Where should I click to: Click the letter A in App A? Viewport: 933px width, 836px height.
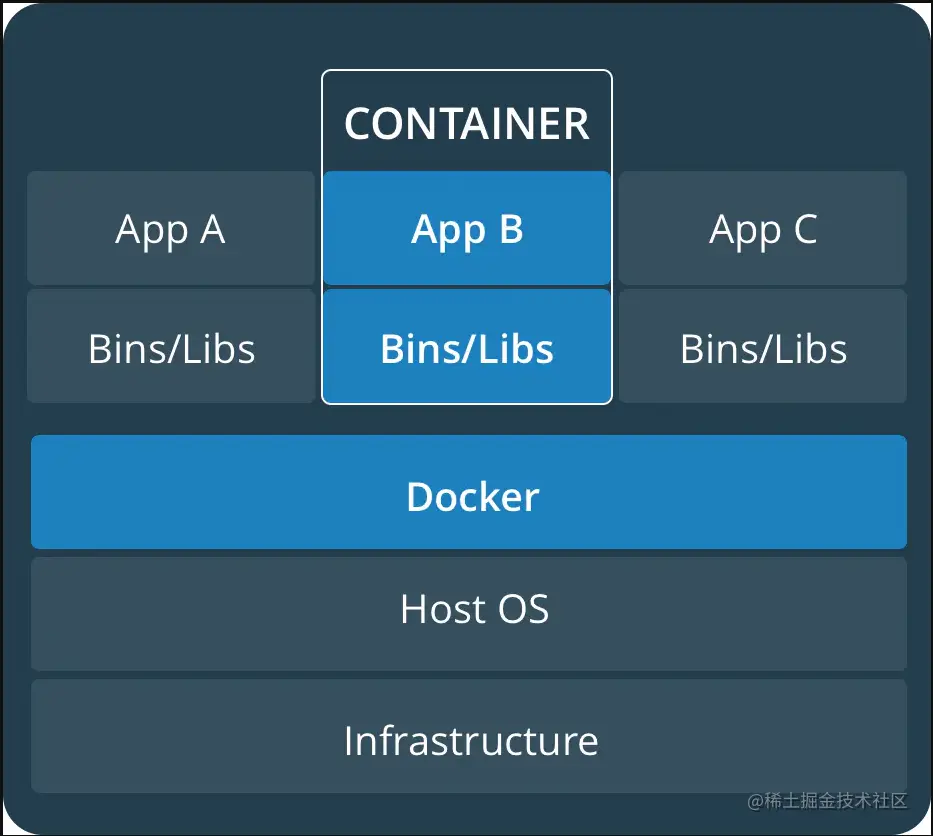pos(212,229)
